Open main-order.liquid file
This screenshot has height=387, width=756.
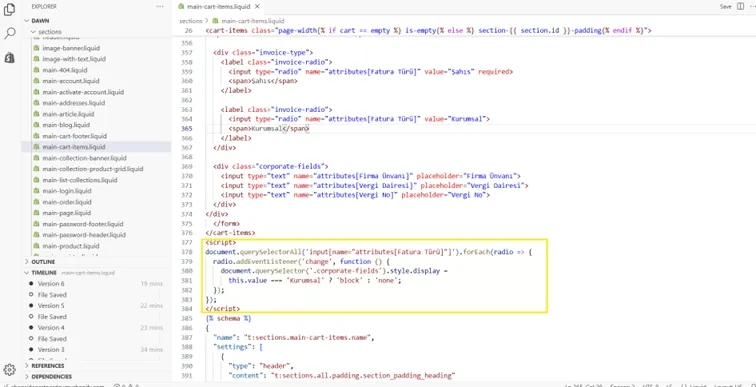67,202
